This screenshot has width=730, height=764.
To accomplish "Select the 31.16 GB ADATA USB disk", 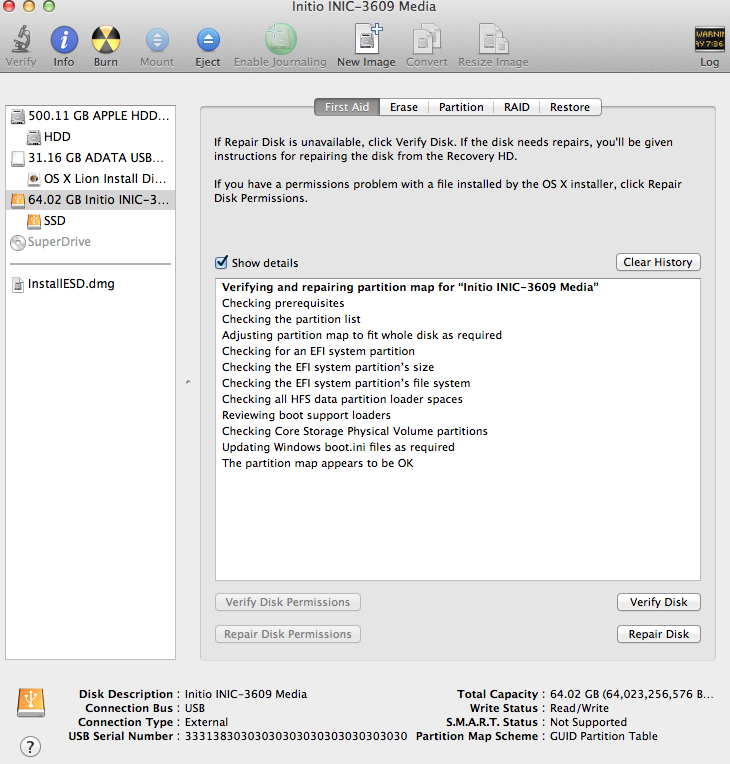I will click(91, 158).
